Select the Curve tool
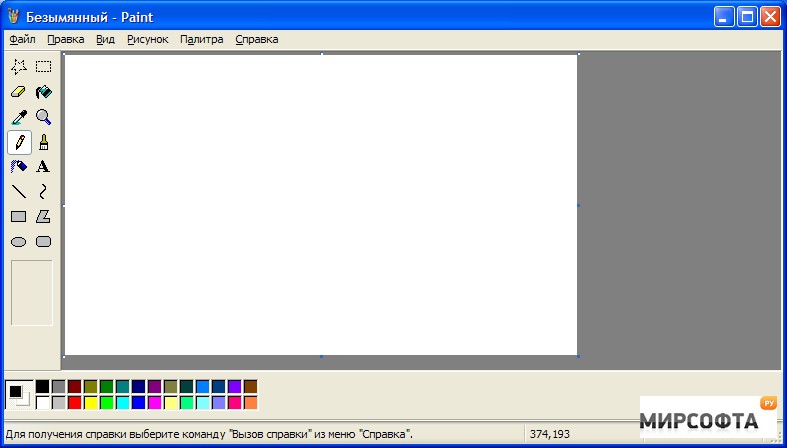This screenshot has height=448, width=787. pos(44,191)
